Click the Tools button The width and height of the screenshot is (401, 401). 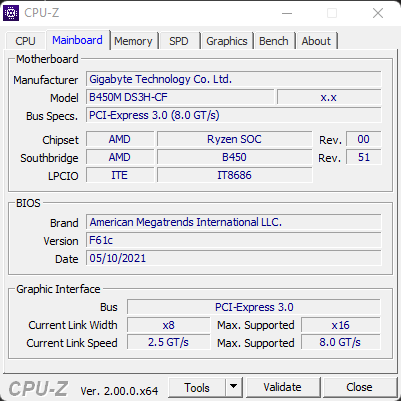[x=197, y=387]
